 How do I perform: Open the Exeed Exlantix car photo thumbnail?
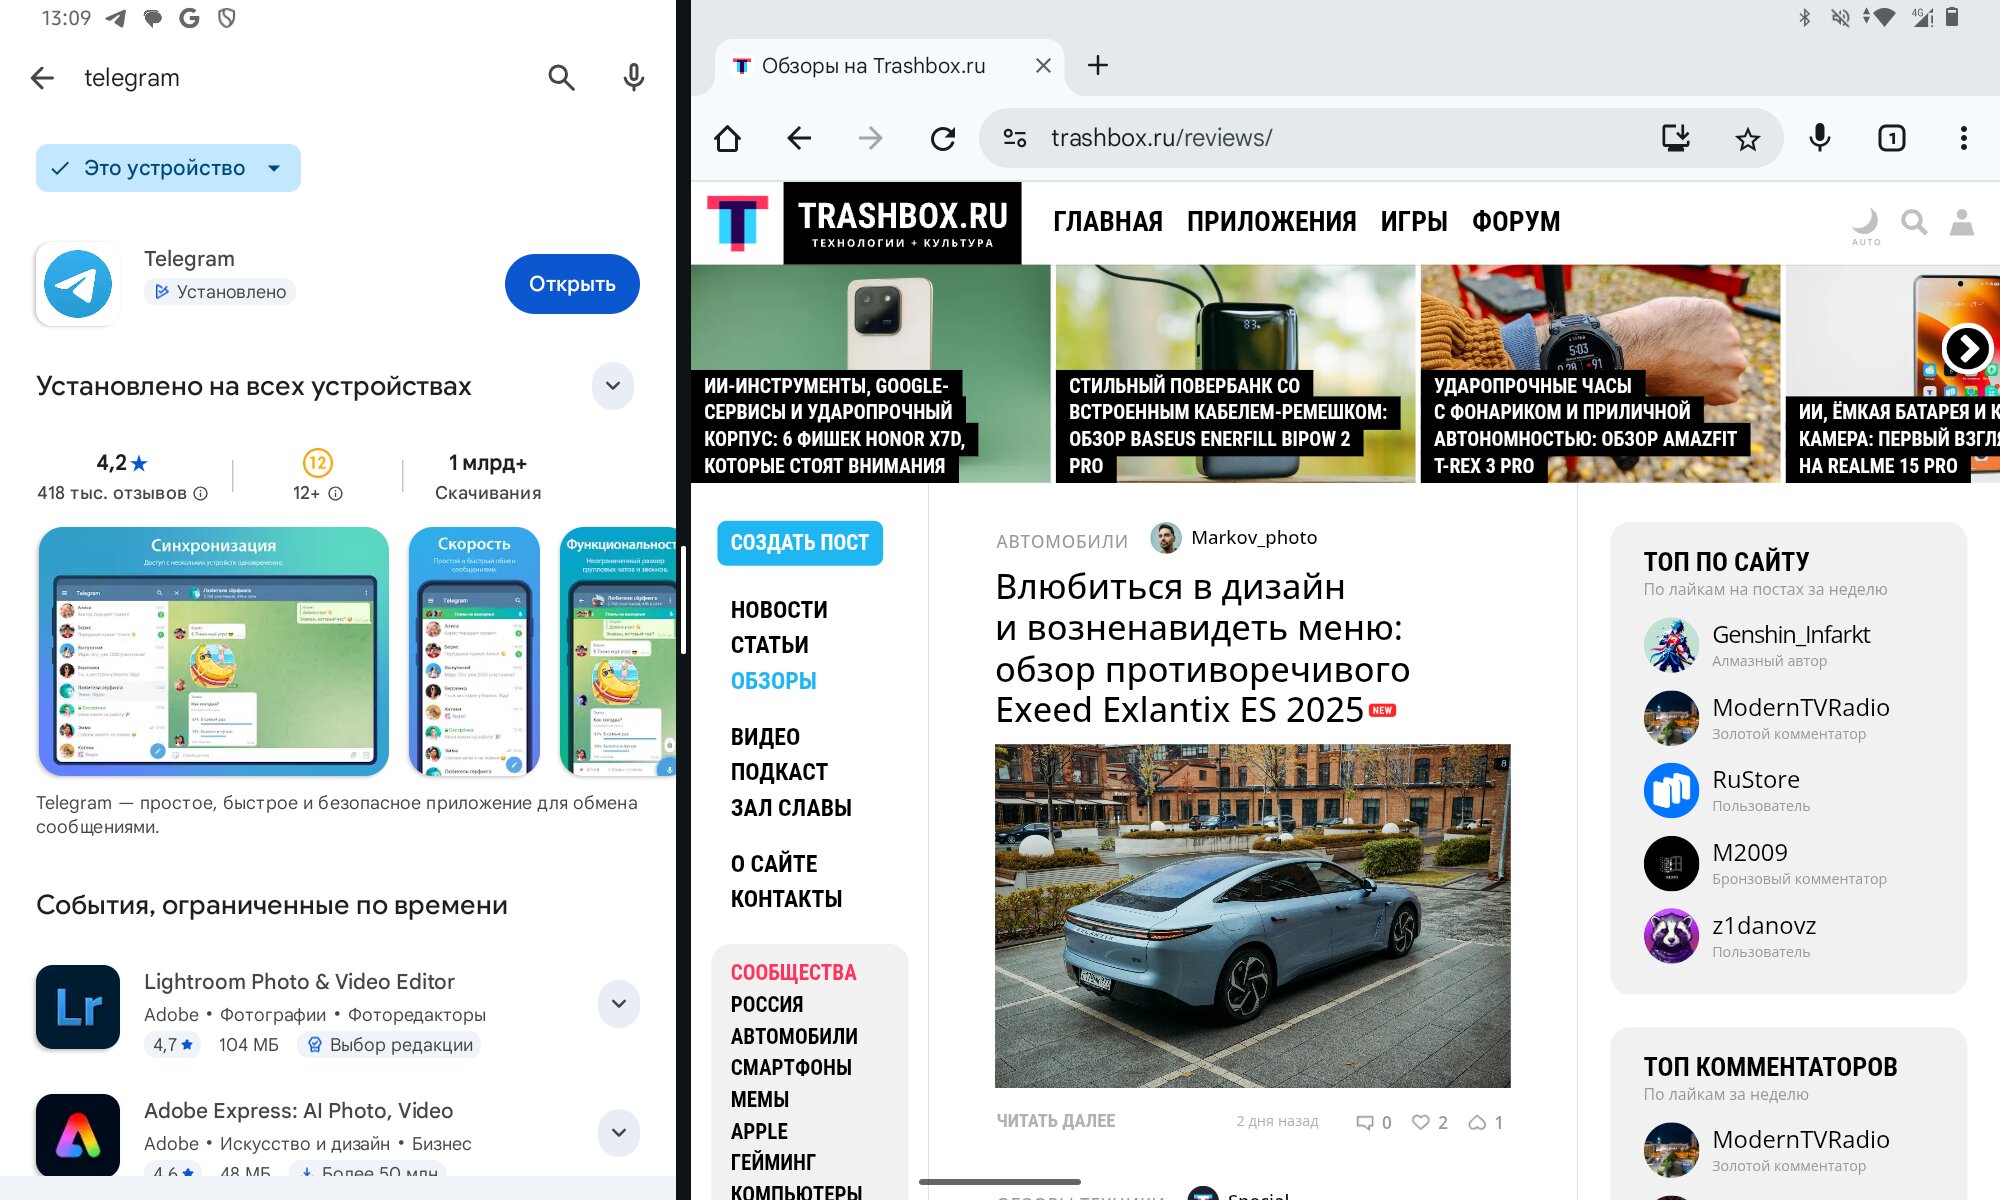coord(1252,915)
